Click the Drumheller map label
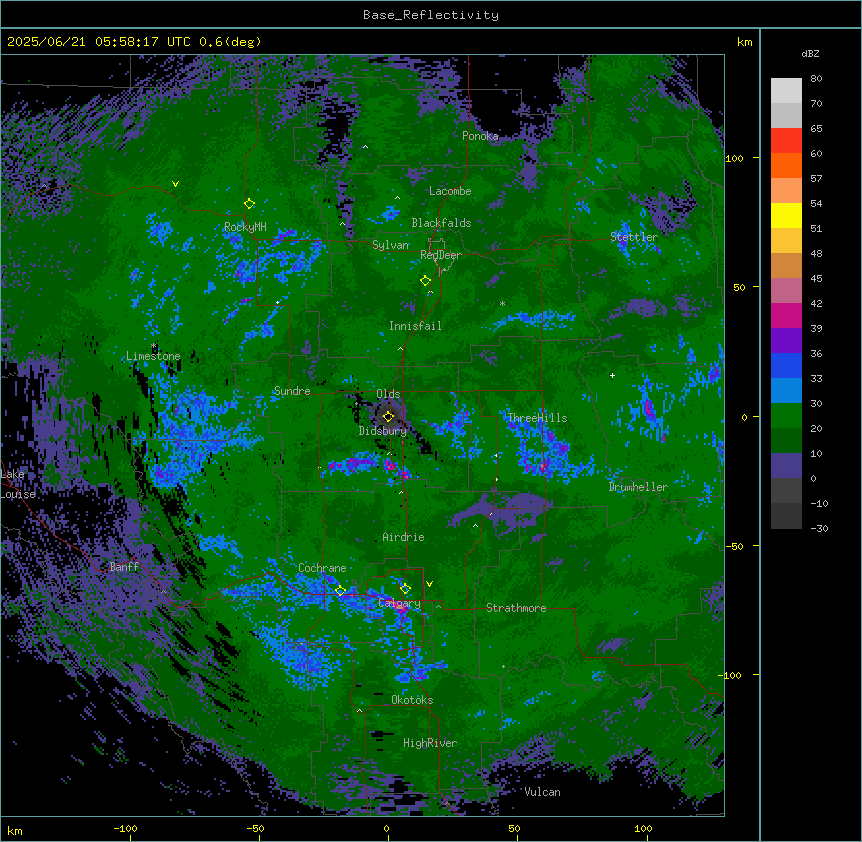Image resolution: width=862 pixels, height=842 pixels. coord(638,487)
